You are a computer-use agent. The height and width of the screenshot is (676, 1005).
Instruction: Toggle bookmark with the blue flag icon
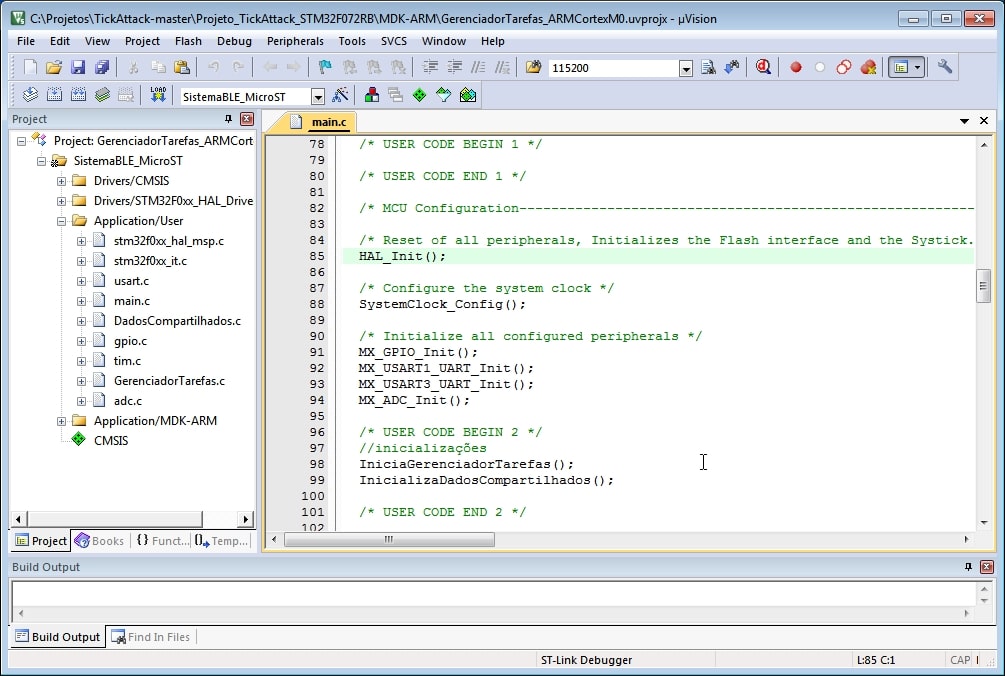325,67
